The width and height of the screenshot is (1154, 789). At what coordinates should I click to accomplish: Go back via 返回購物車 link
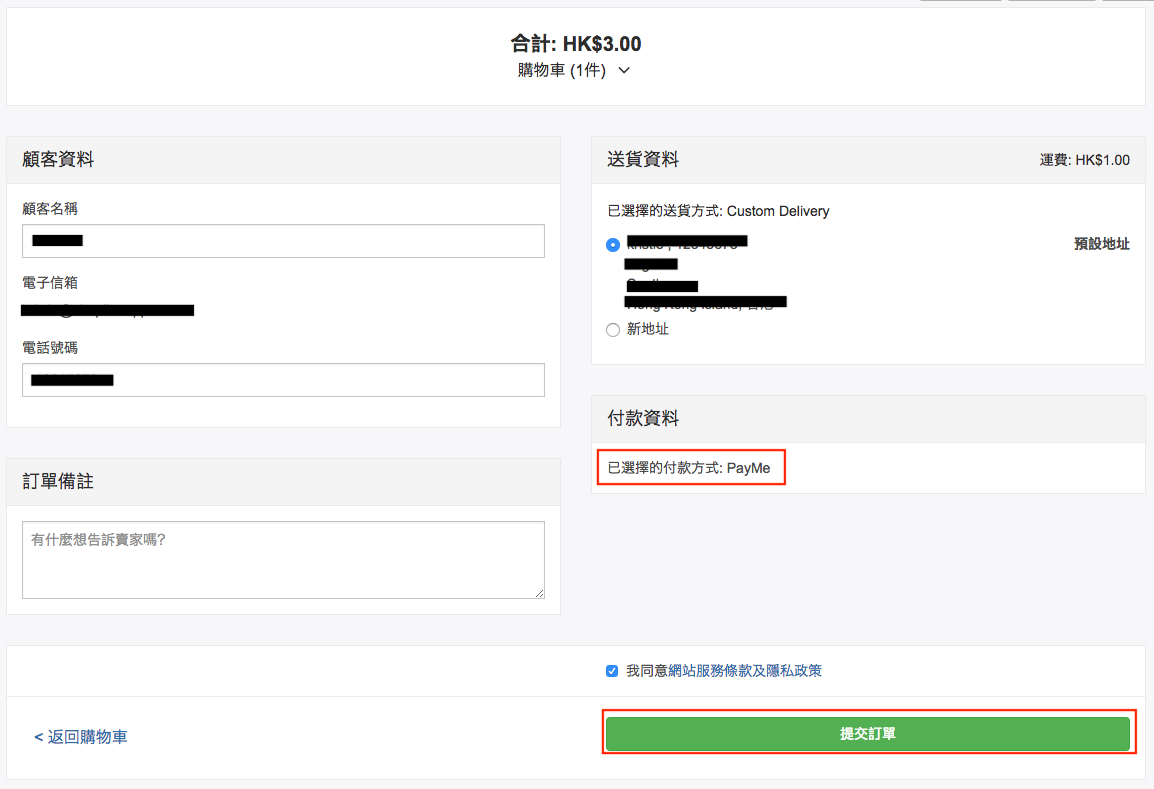[x=81, y=737]
